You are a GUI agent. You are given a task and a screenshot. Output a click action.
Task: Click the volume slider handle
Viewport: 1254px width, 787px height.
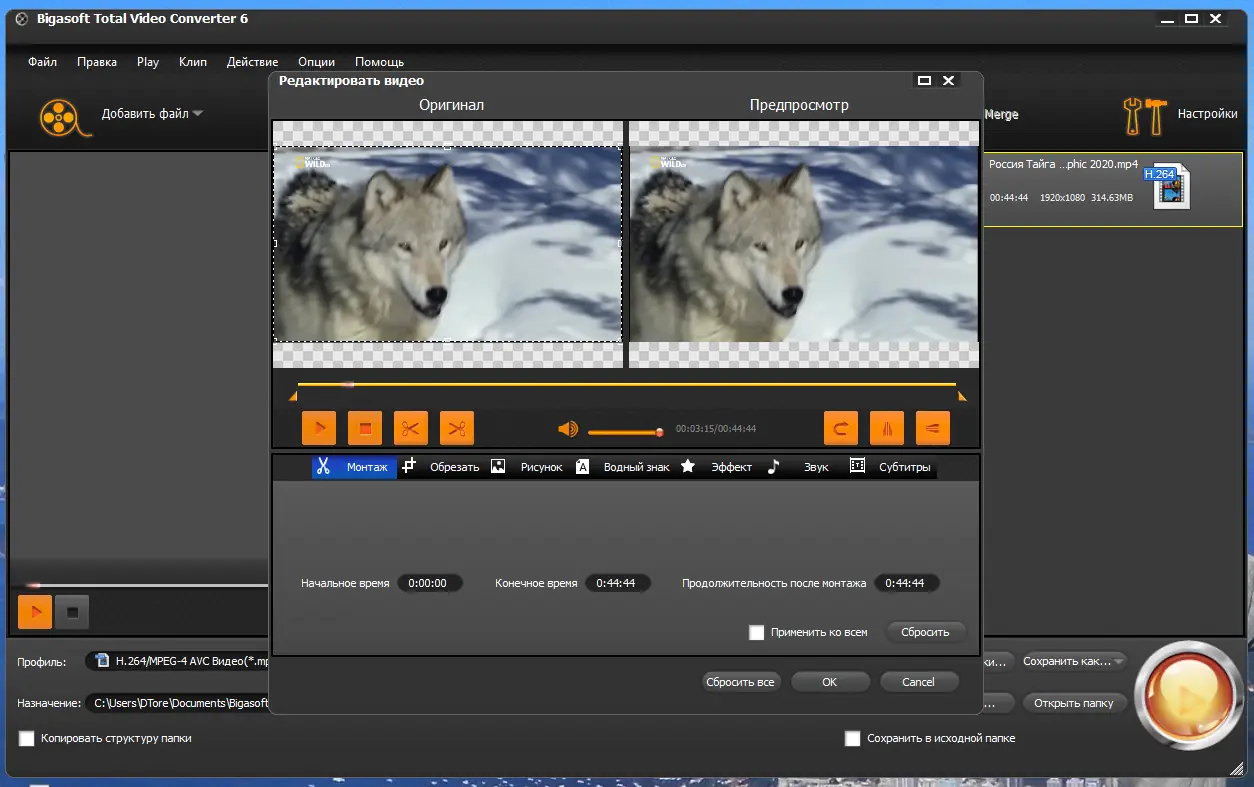click(x=659, y=432)
